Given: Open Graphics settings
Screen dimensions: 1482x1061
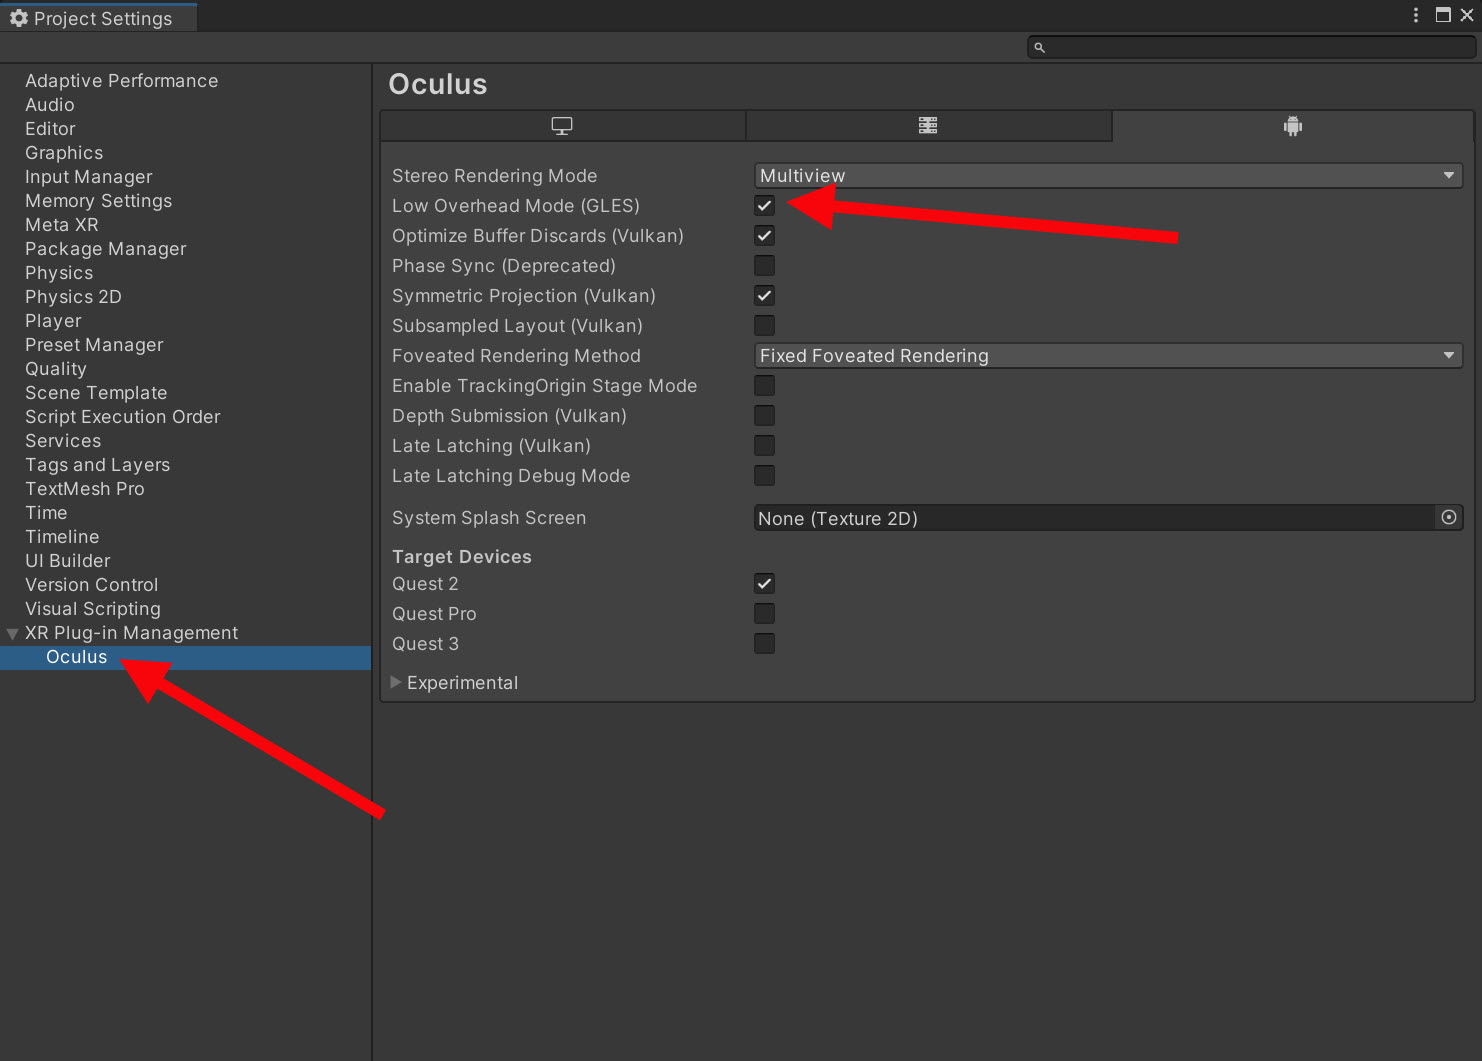Looking at the screenshot, I should pyautogui.click(x=64, y=153).
